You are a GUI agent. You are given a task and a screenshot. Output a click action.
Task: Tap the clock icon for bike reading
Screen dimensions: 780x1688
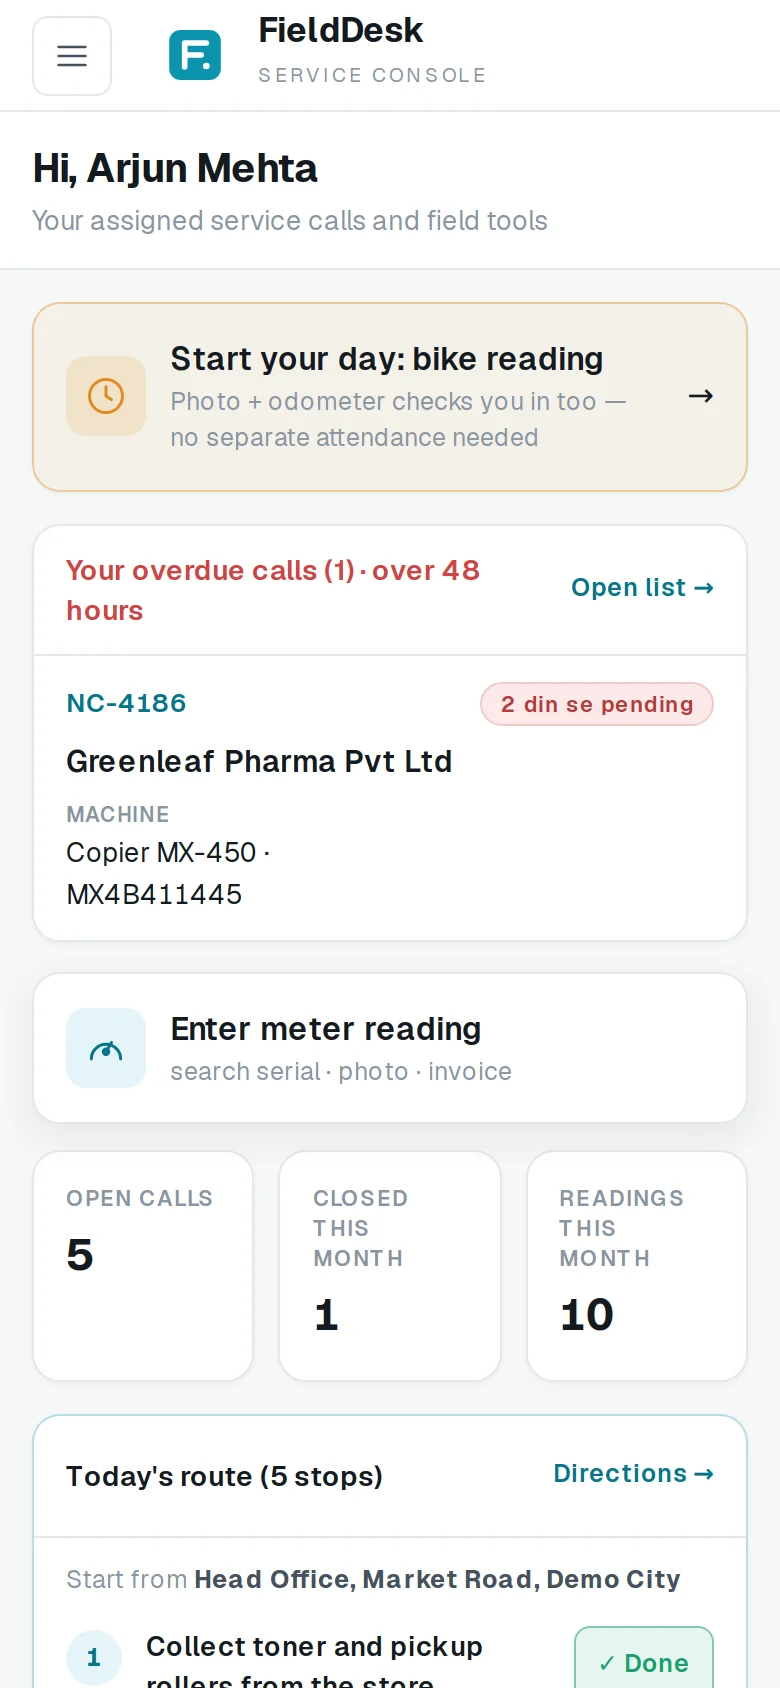(x=106, y=396)
